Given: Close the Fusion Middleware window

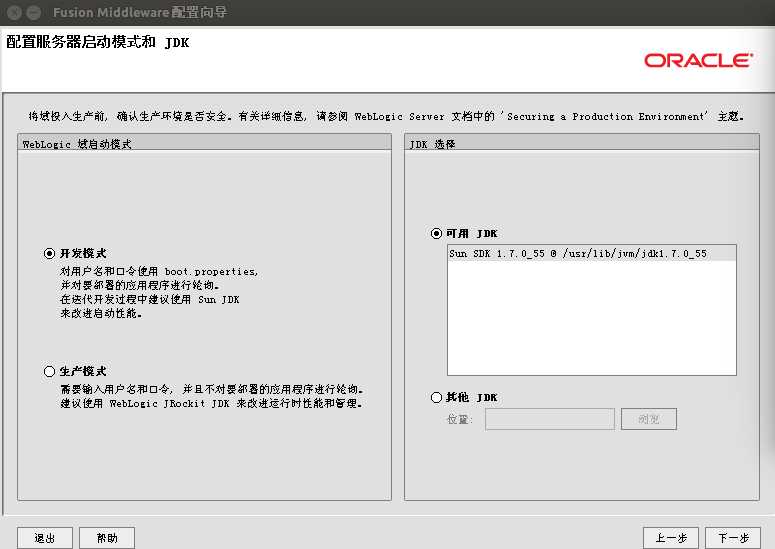Looking at the screenshot, I should (14, 12).
